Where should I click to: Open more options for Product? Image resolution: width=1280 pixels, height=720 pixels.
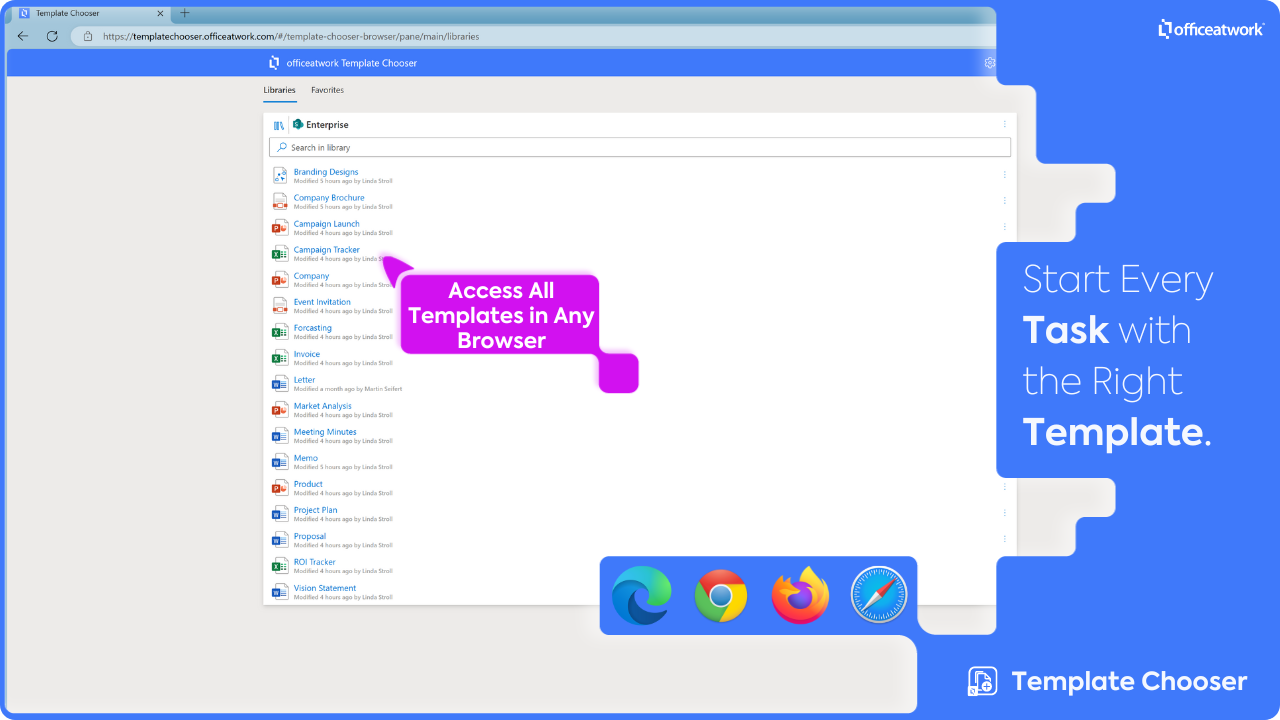tap(1005, 487)
